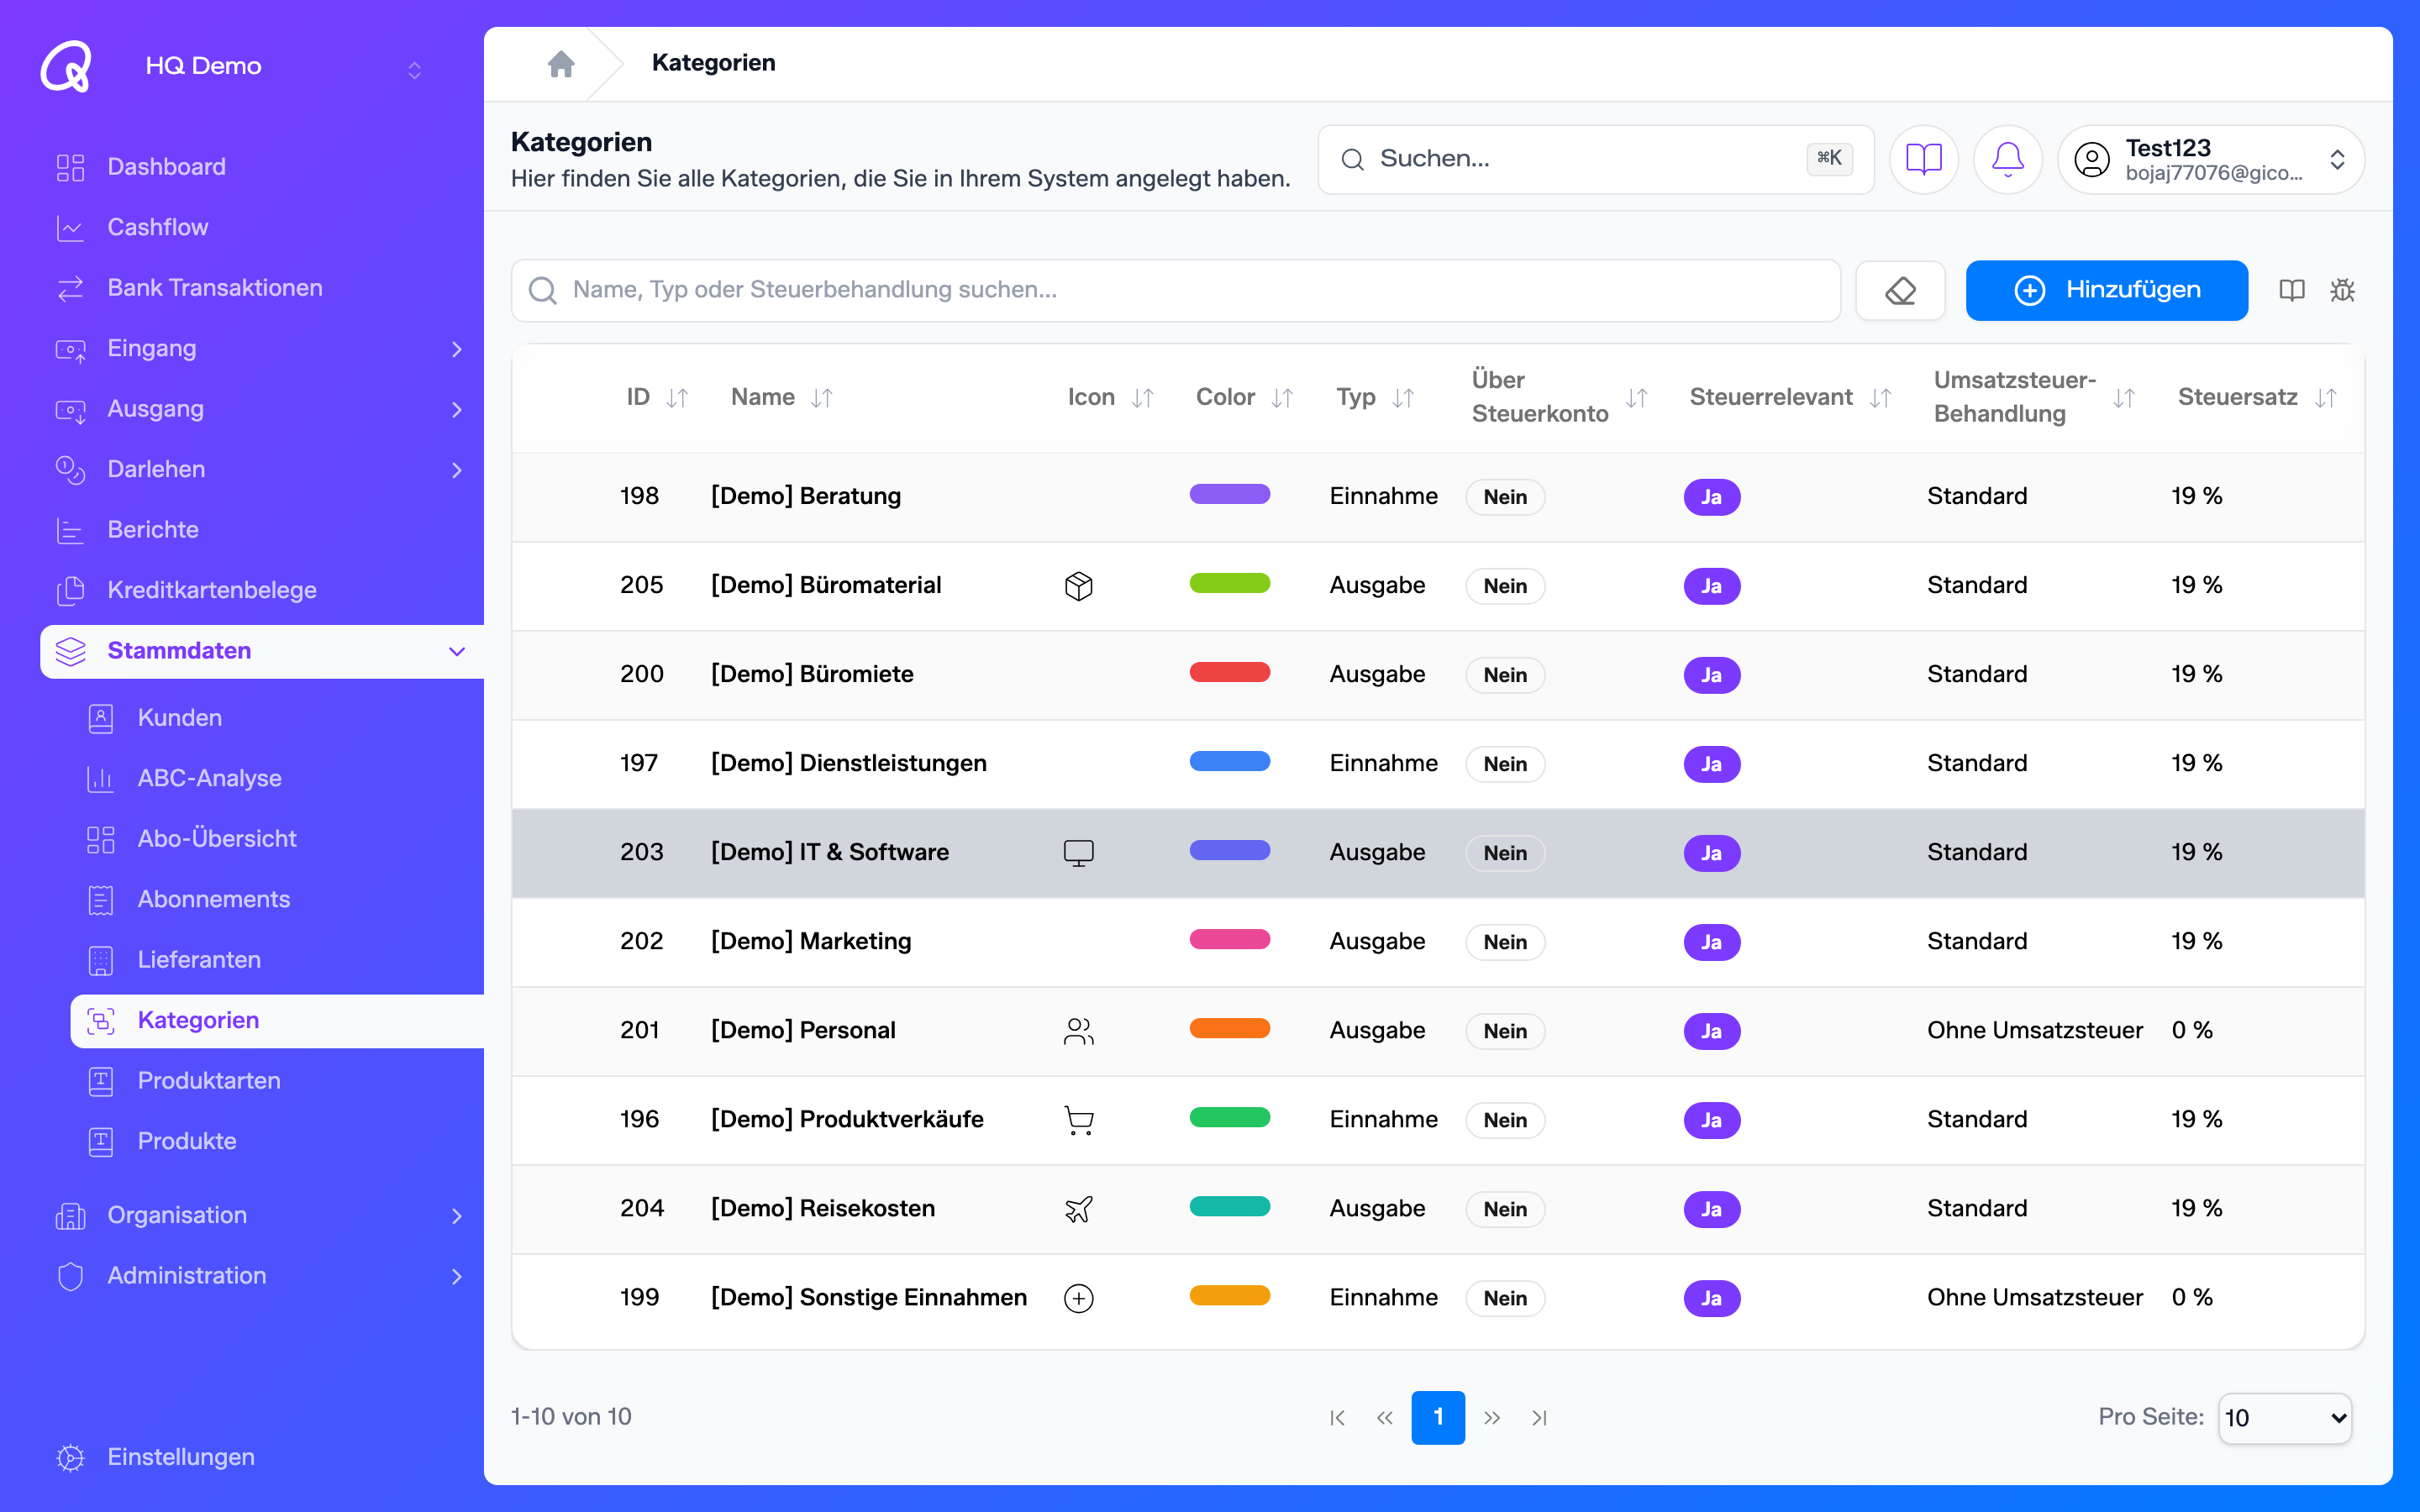Click the Personal users icon
Viewport: 2420px width, 1512px height.
point(1079,1031)
